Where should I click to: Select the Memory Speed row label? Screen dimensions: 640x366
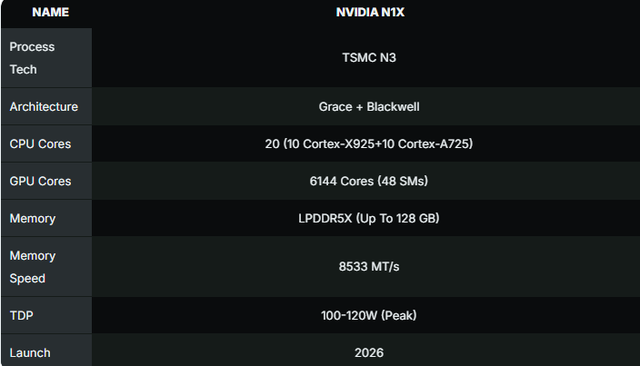(32, 267)
